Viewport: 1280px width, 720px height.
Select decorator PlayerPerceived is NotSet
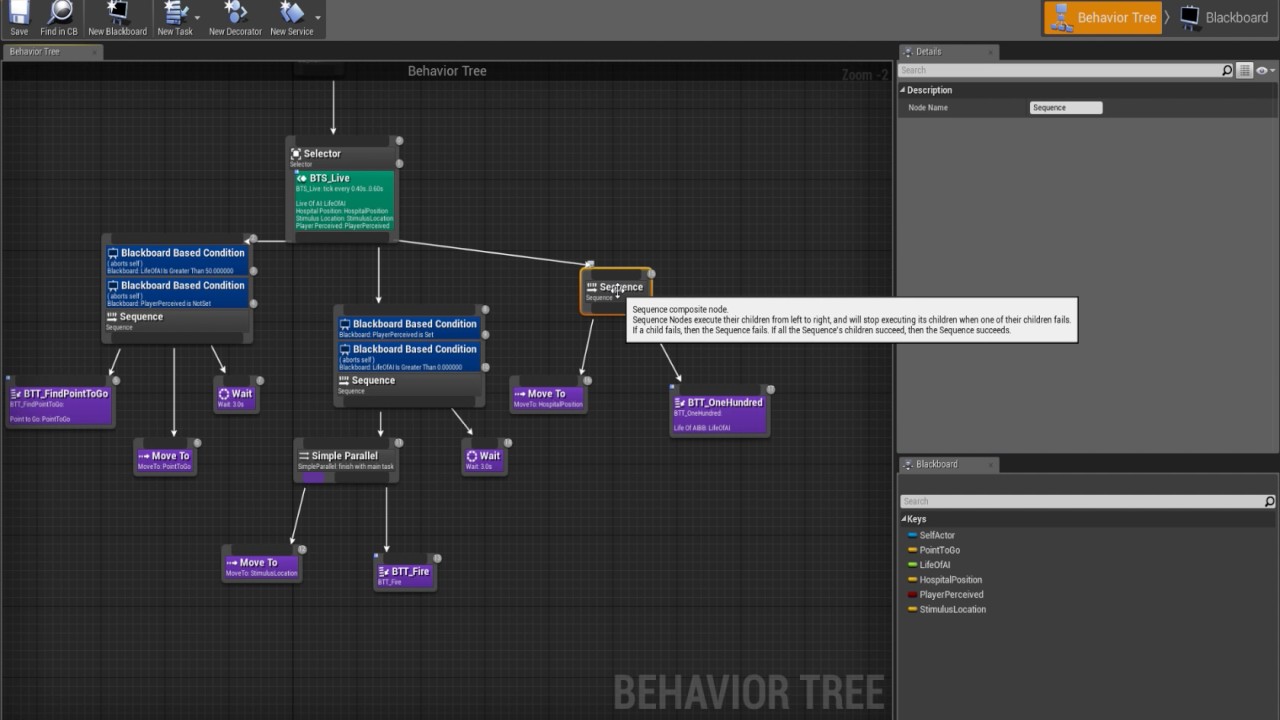178,292
